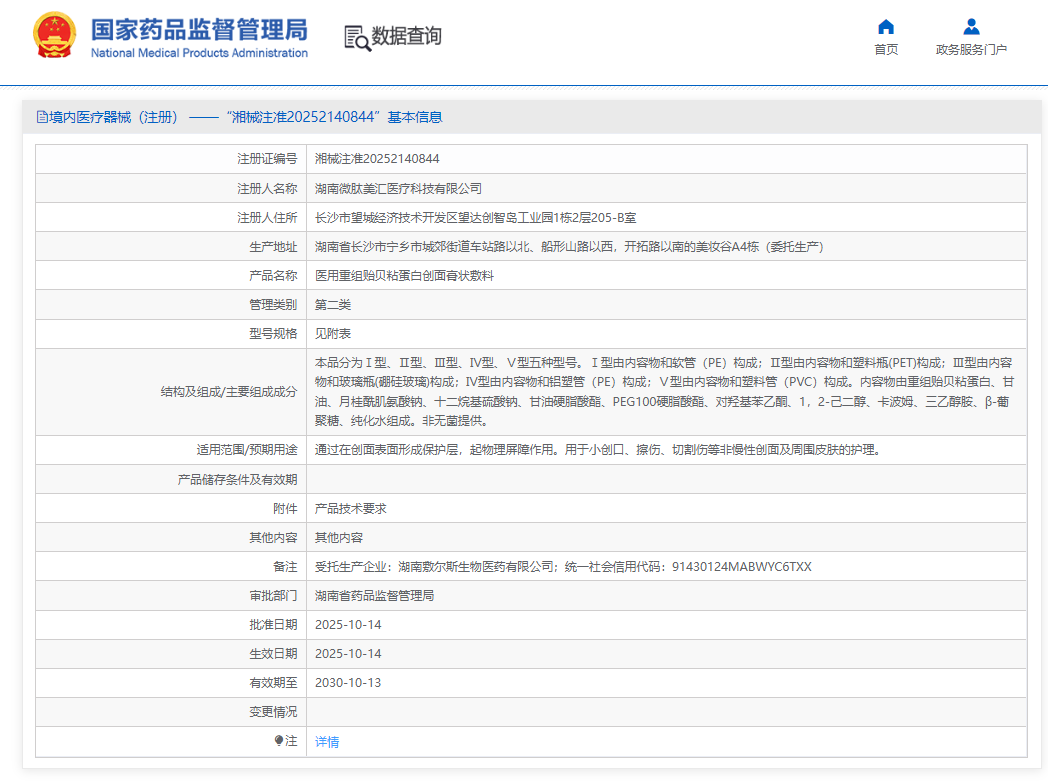Open 其他内容 under other content row
This screenshot has width=1048, height=782.
[341, 537]
